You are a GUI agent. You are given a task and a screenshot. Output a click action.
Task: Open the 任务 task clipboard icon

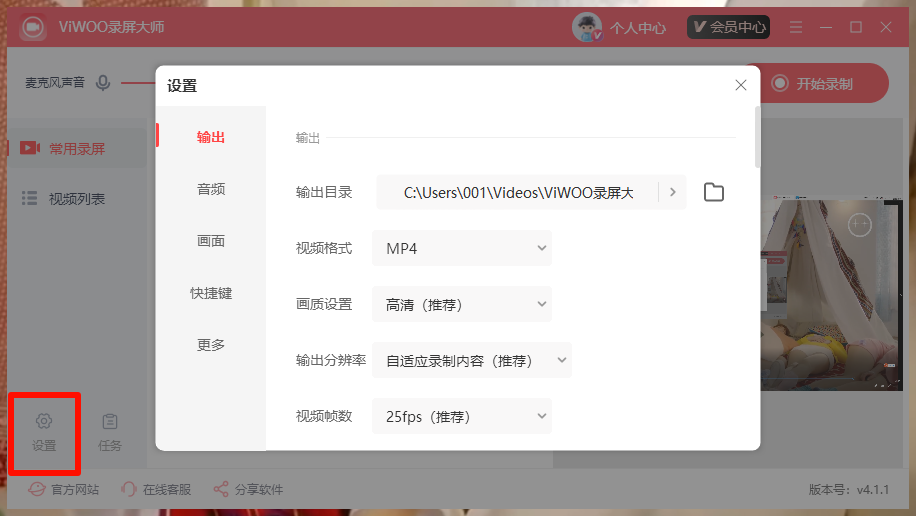[110, 421]
